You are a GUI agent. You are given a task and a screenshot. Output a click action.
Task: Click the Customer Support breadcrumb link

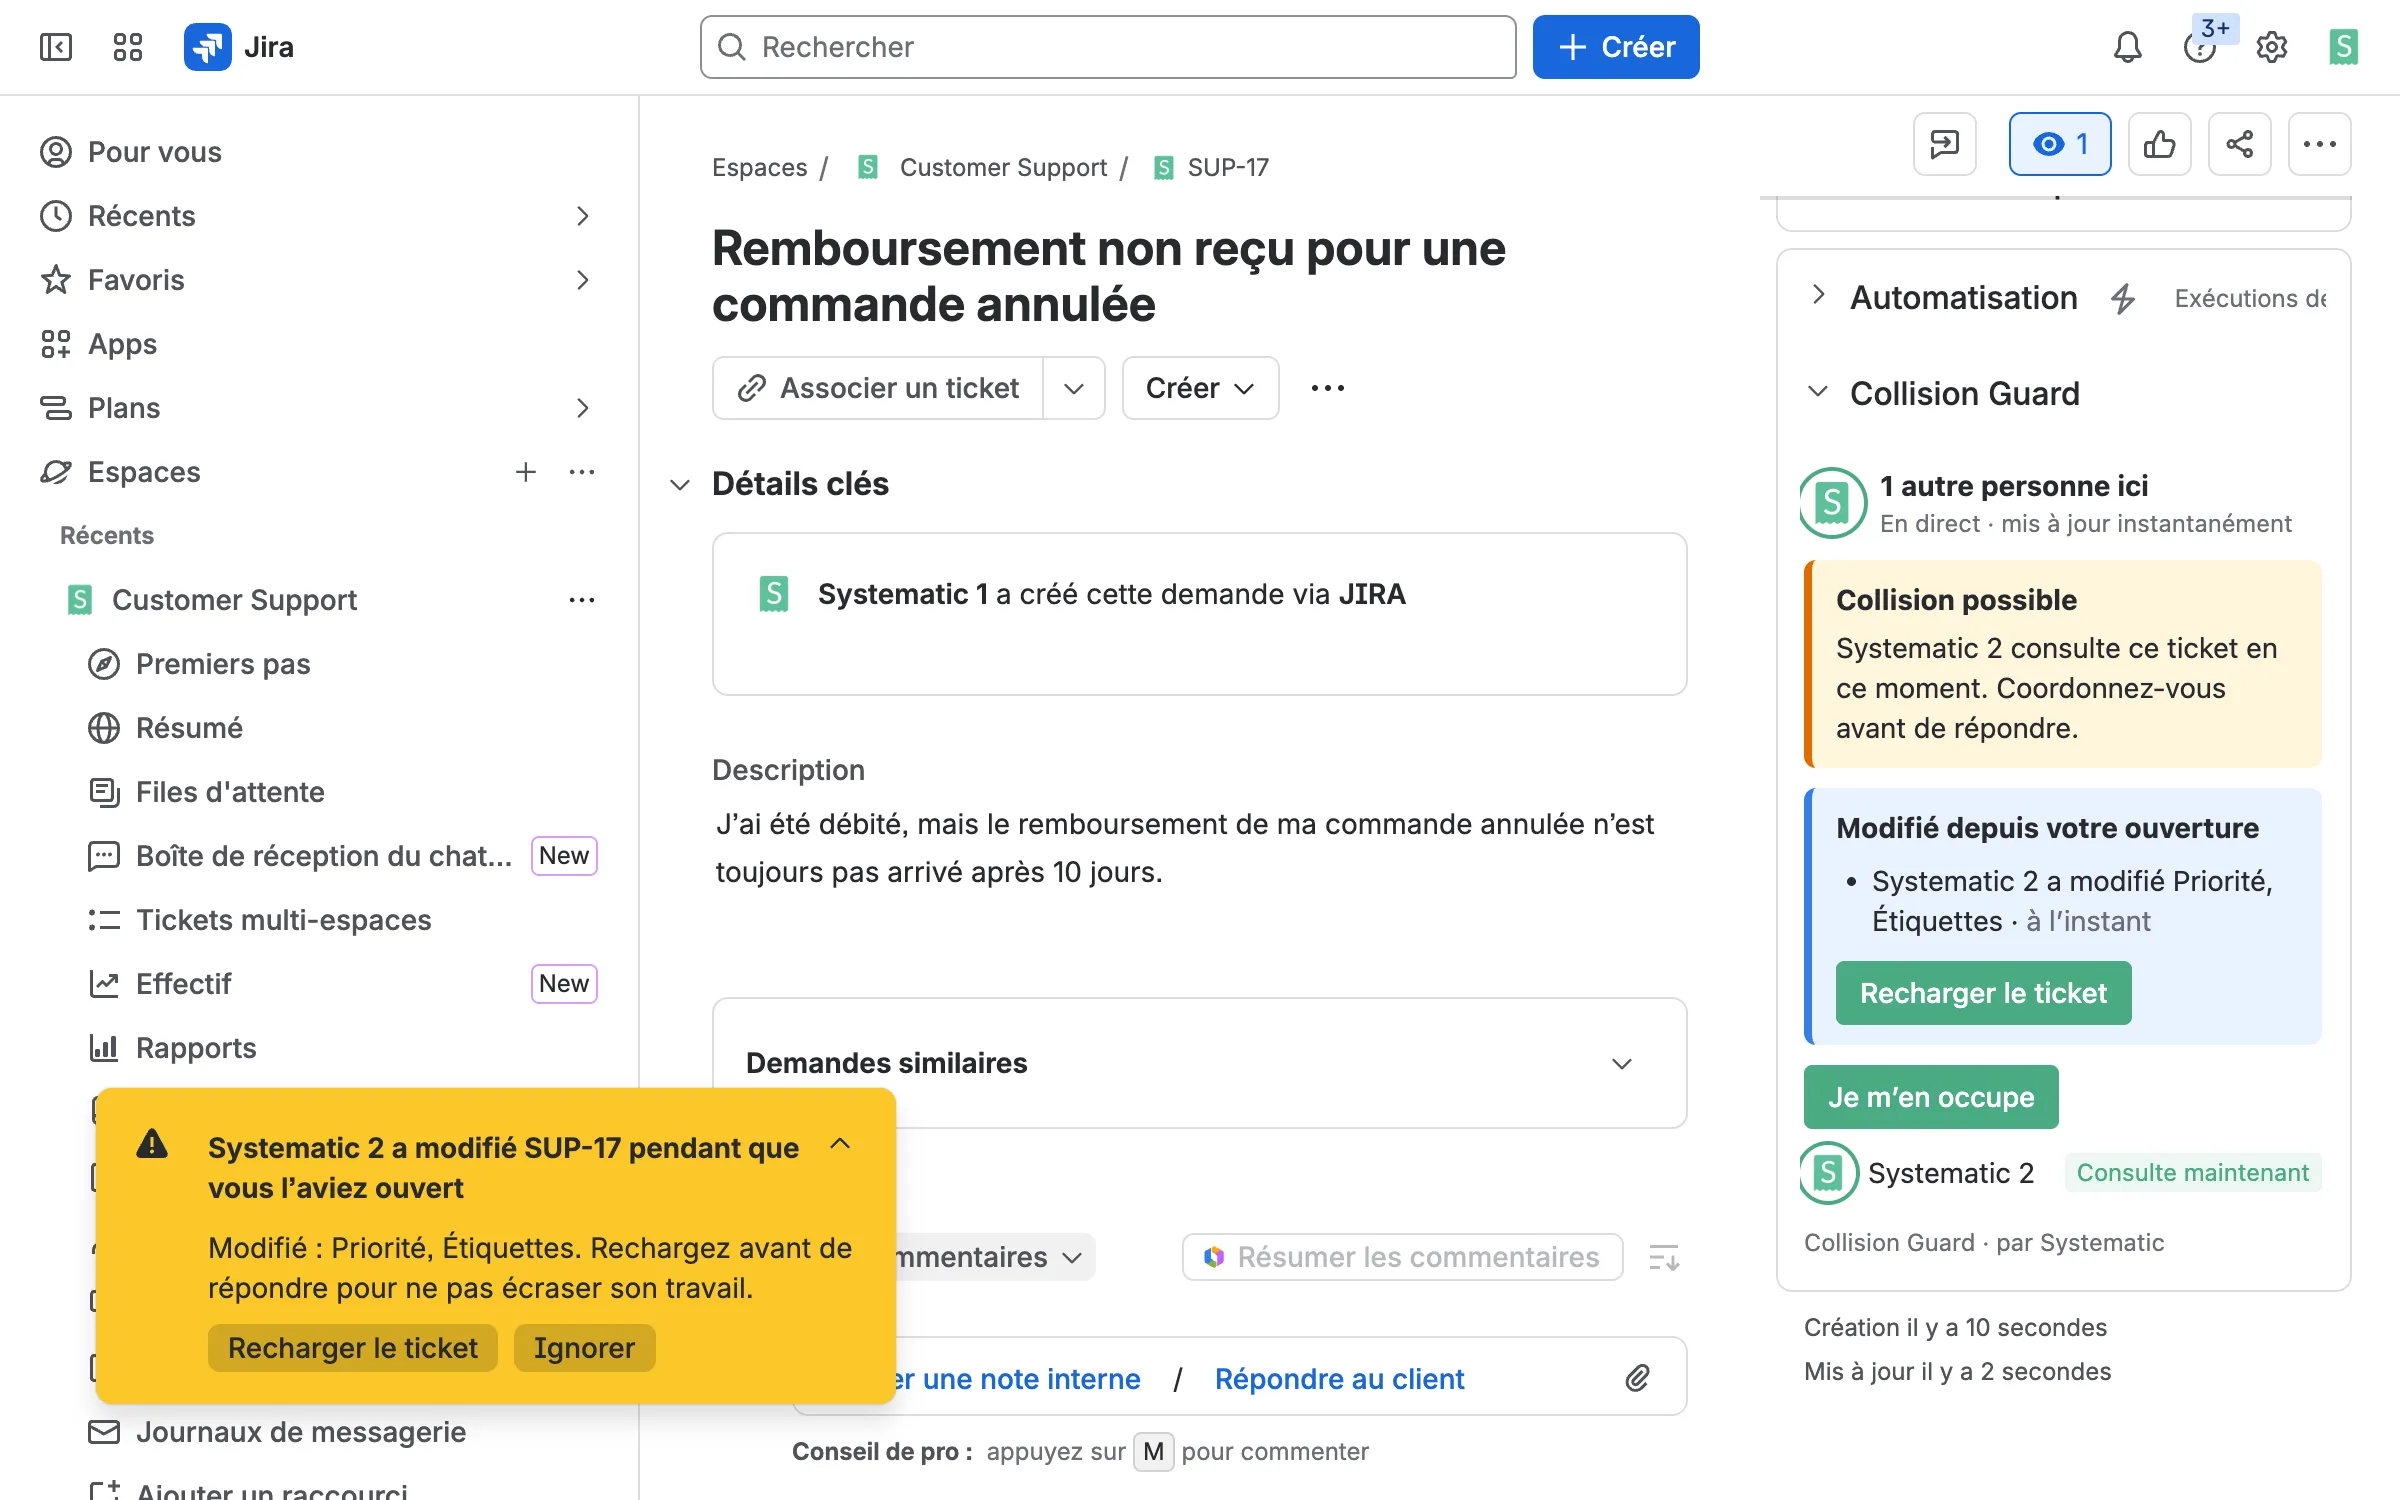pyautogui.click(x=1003, y=167)
